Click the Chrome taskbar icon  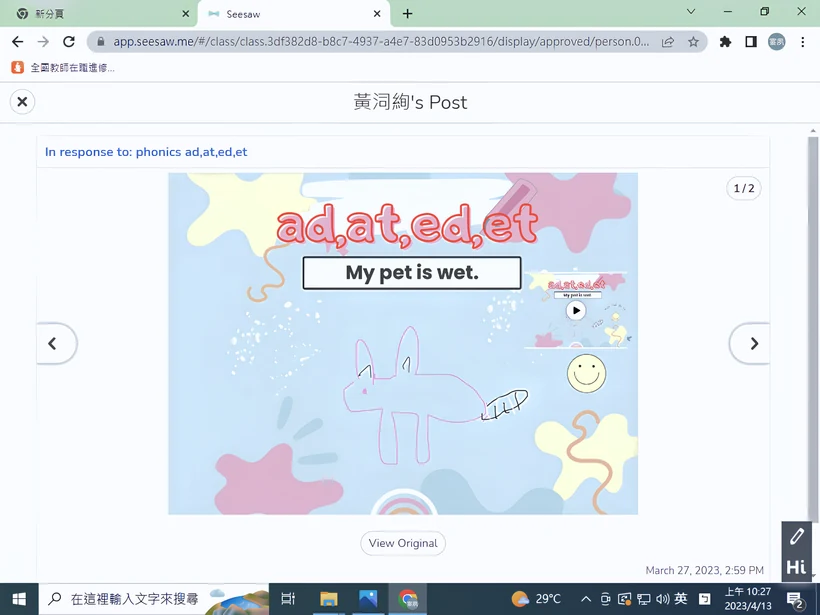(408, 599)
